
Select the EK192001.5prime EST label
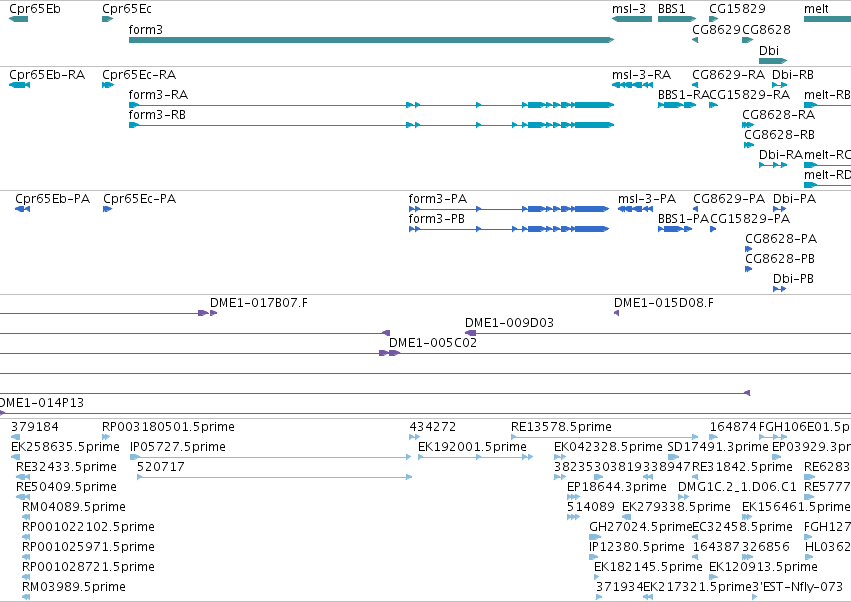(x=472, y=447)
